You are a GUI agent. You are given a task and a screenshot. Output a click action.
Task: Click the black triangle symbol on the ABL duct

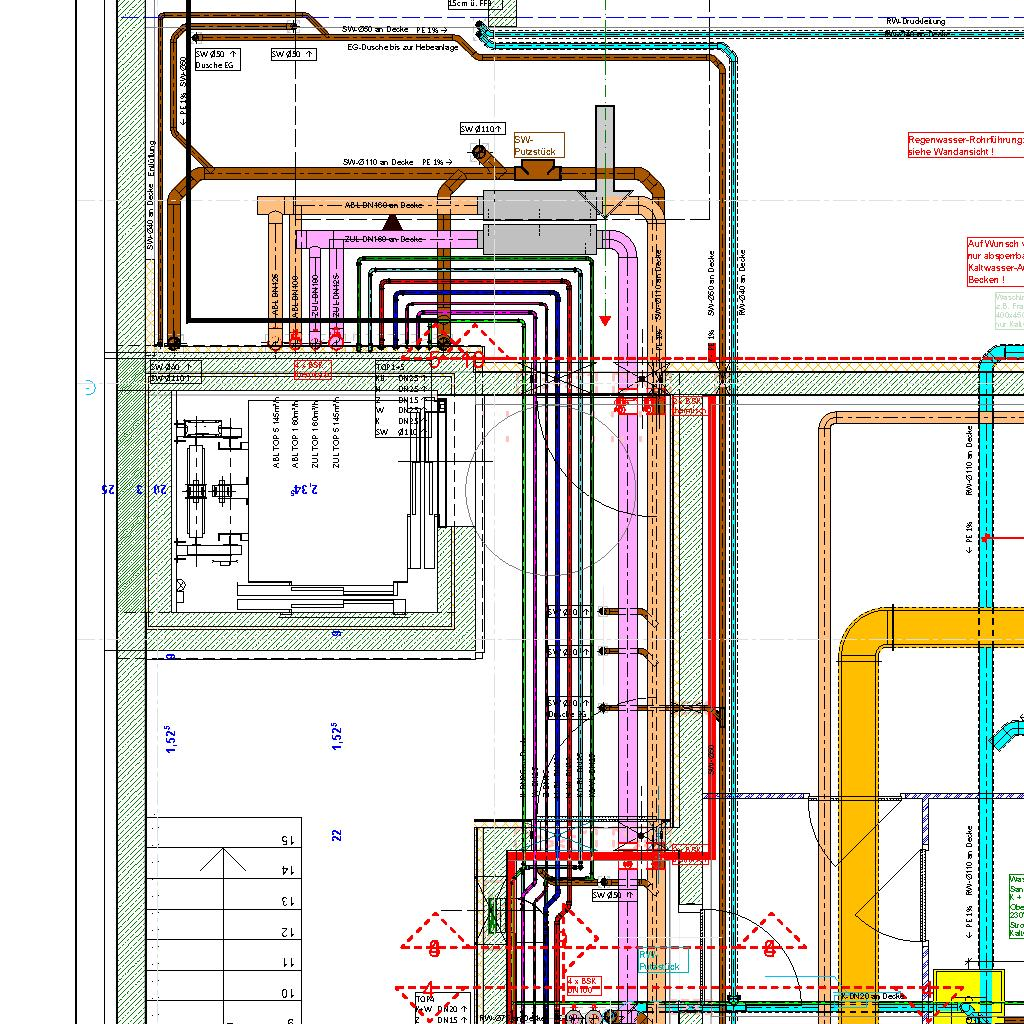click(x=392, y=221)
